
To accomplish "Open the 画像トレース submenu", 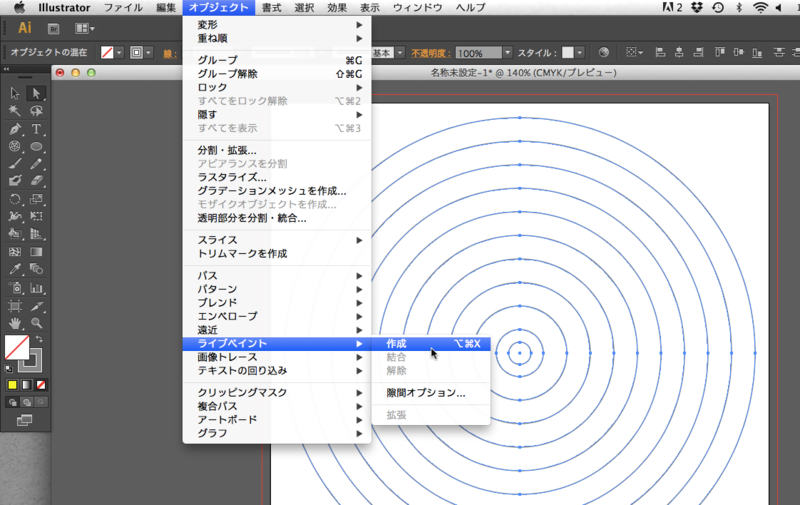I will (x=277, y=357).
